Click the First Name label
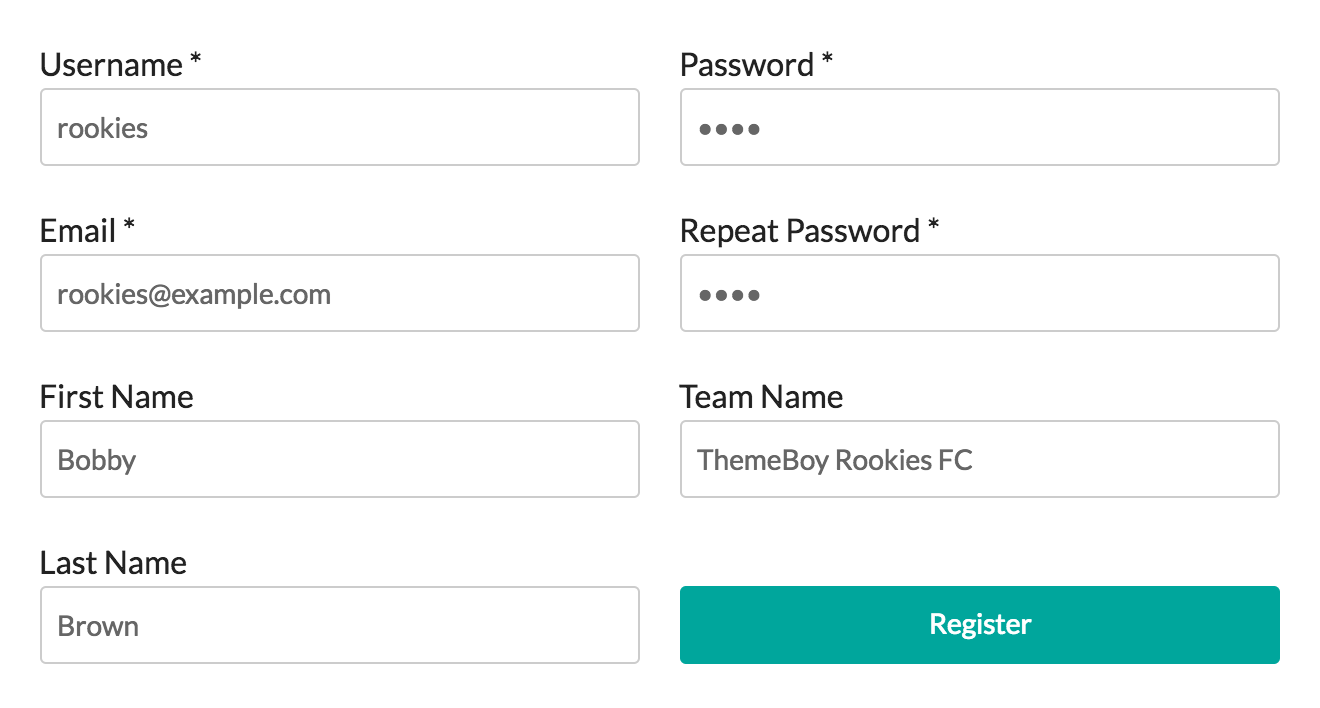Screen dimensions: 1320x708 pyautogui.click(x=116, y=397)
